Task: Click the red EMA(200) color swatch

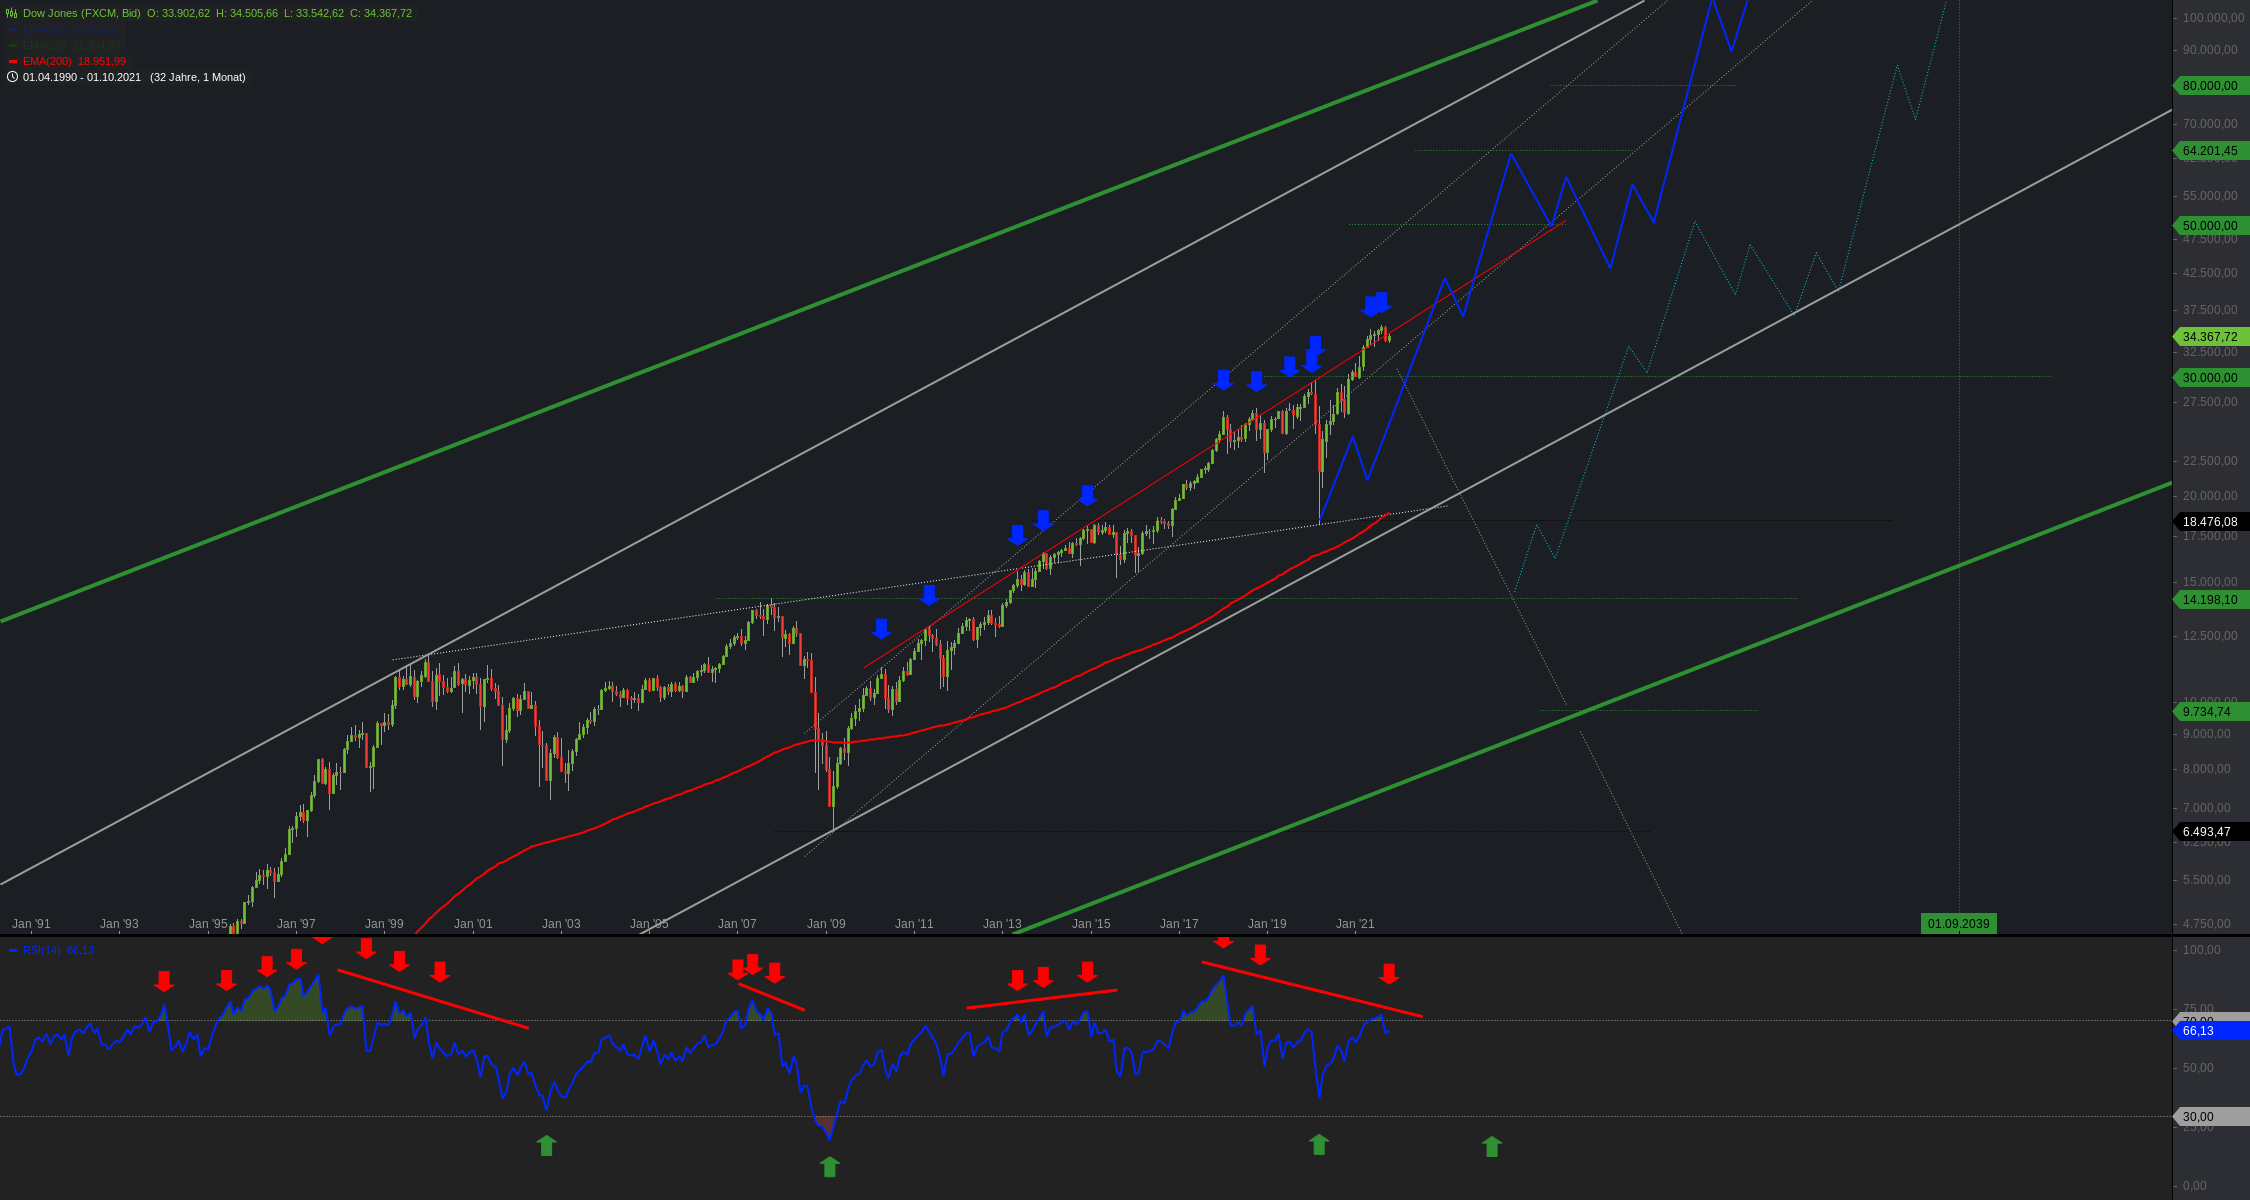Action: [13, 62]
